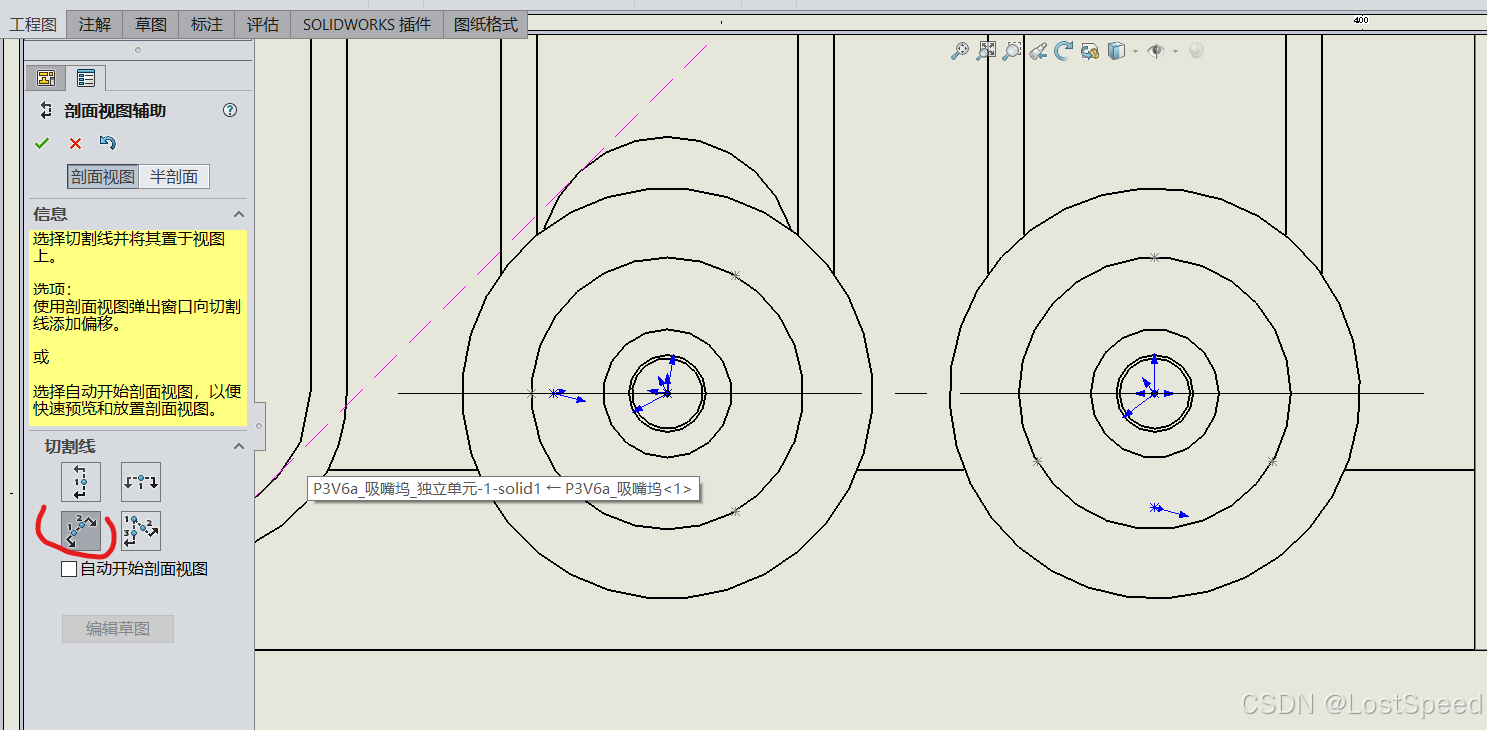Viewport: 1487px width, 730px height.
Task: Activate the zoom to area tool
Action: [x=1011, y=51]
